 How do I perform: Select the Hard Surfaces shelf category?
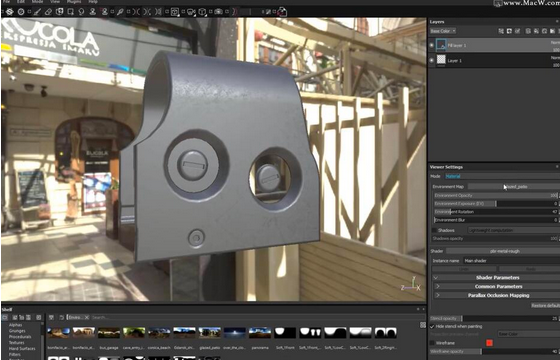pos(22,349)
